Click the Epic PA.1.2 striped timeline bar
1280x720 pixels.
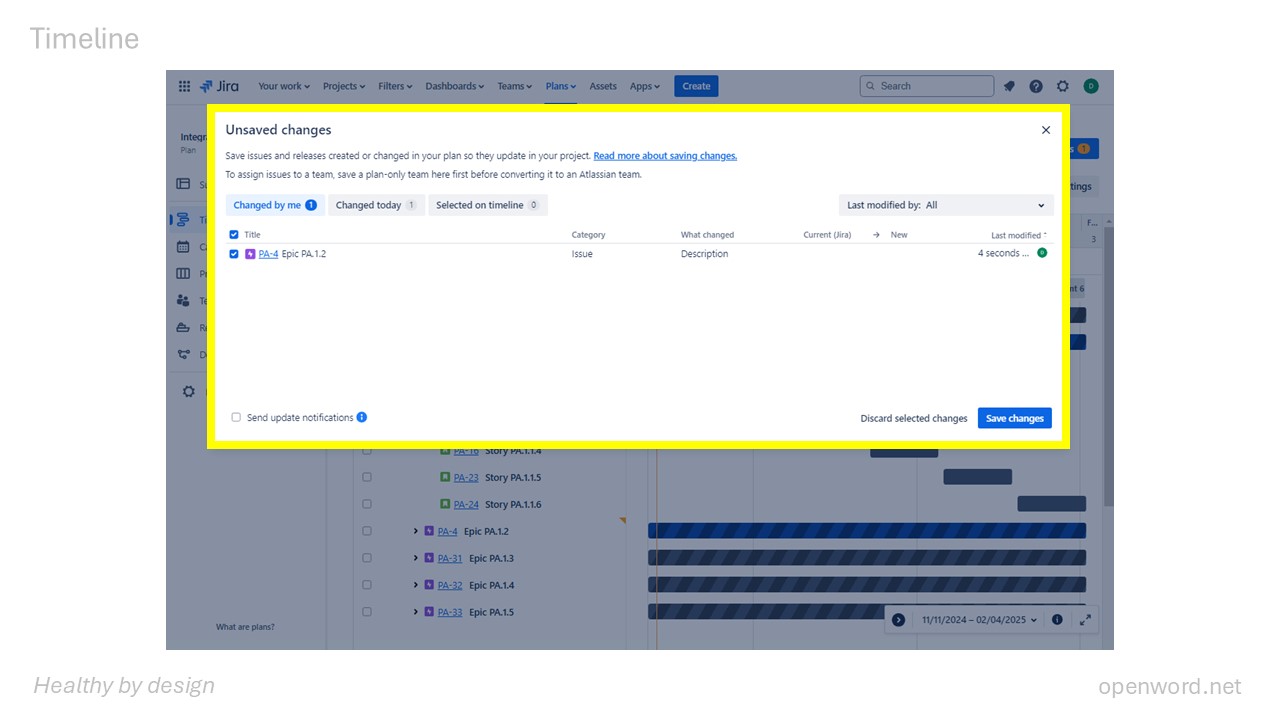(x=867, y=531)
